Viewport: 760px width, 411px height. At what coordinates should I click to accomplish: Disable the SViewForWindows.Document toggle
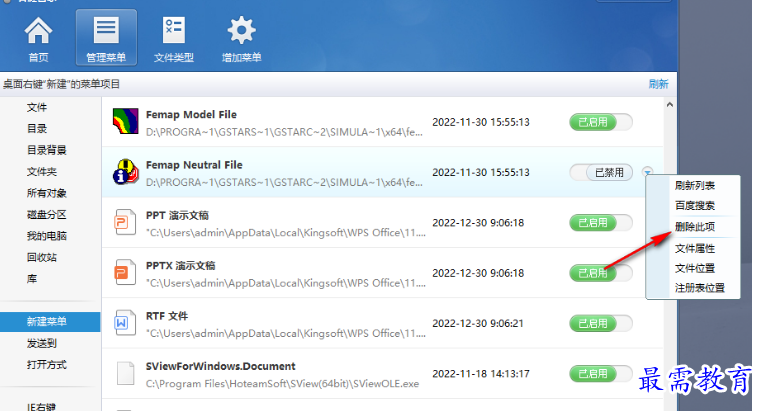pyautogui.click(x=601, y=374)
